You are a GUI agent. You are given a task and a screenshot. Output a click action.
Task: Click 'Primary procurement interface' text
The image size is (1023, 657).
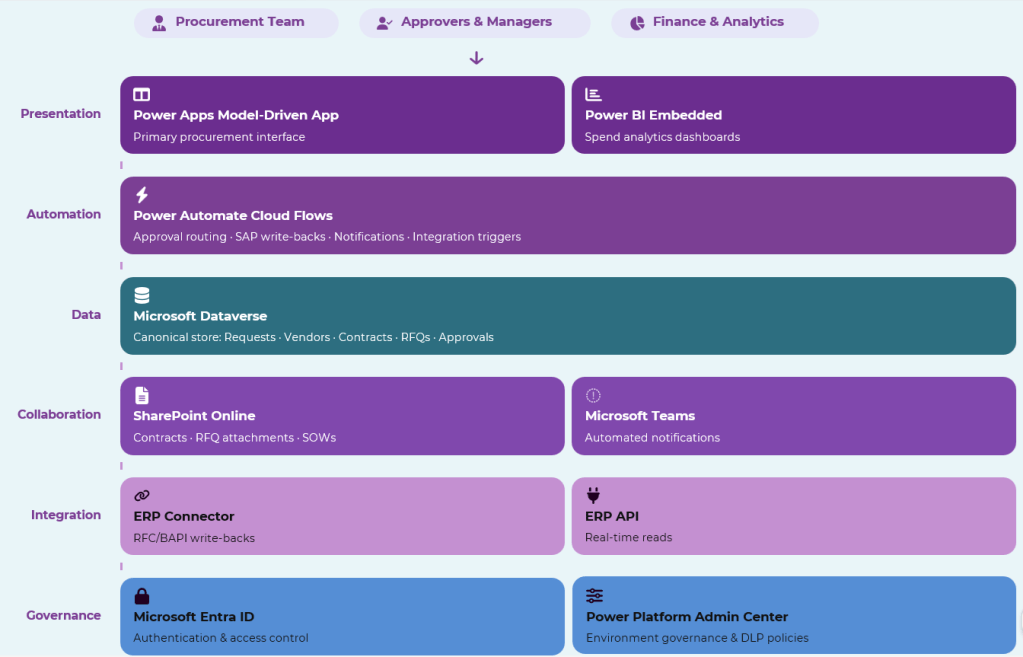click(219, 137)
